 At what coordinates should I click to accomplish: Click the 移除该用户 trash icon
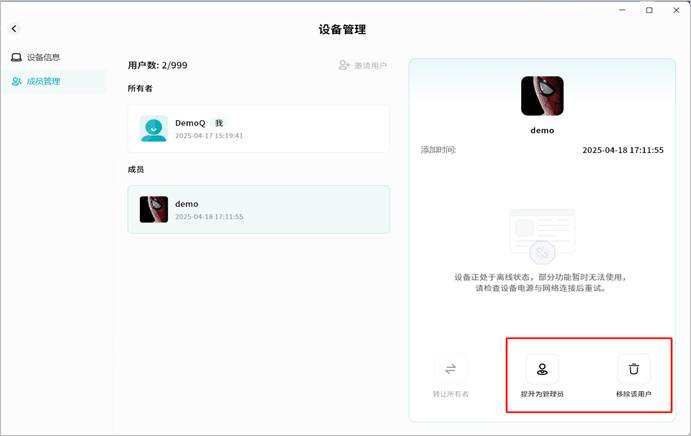tap(633, 368)
